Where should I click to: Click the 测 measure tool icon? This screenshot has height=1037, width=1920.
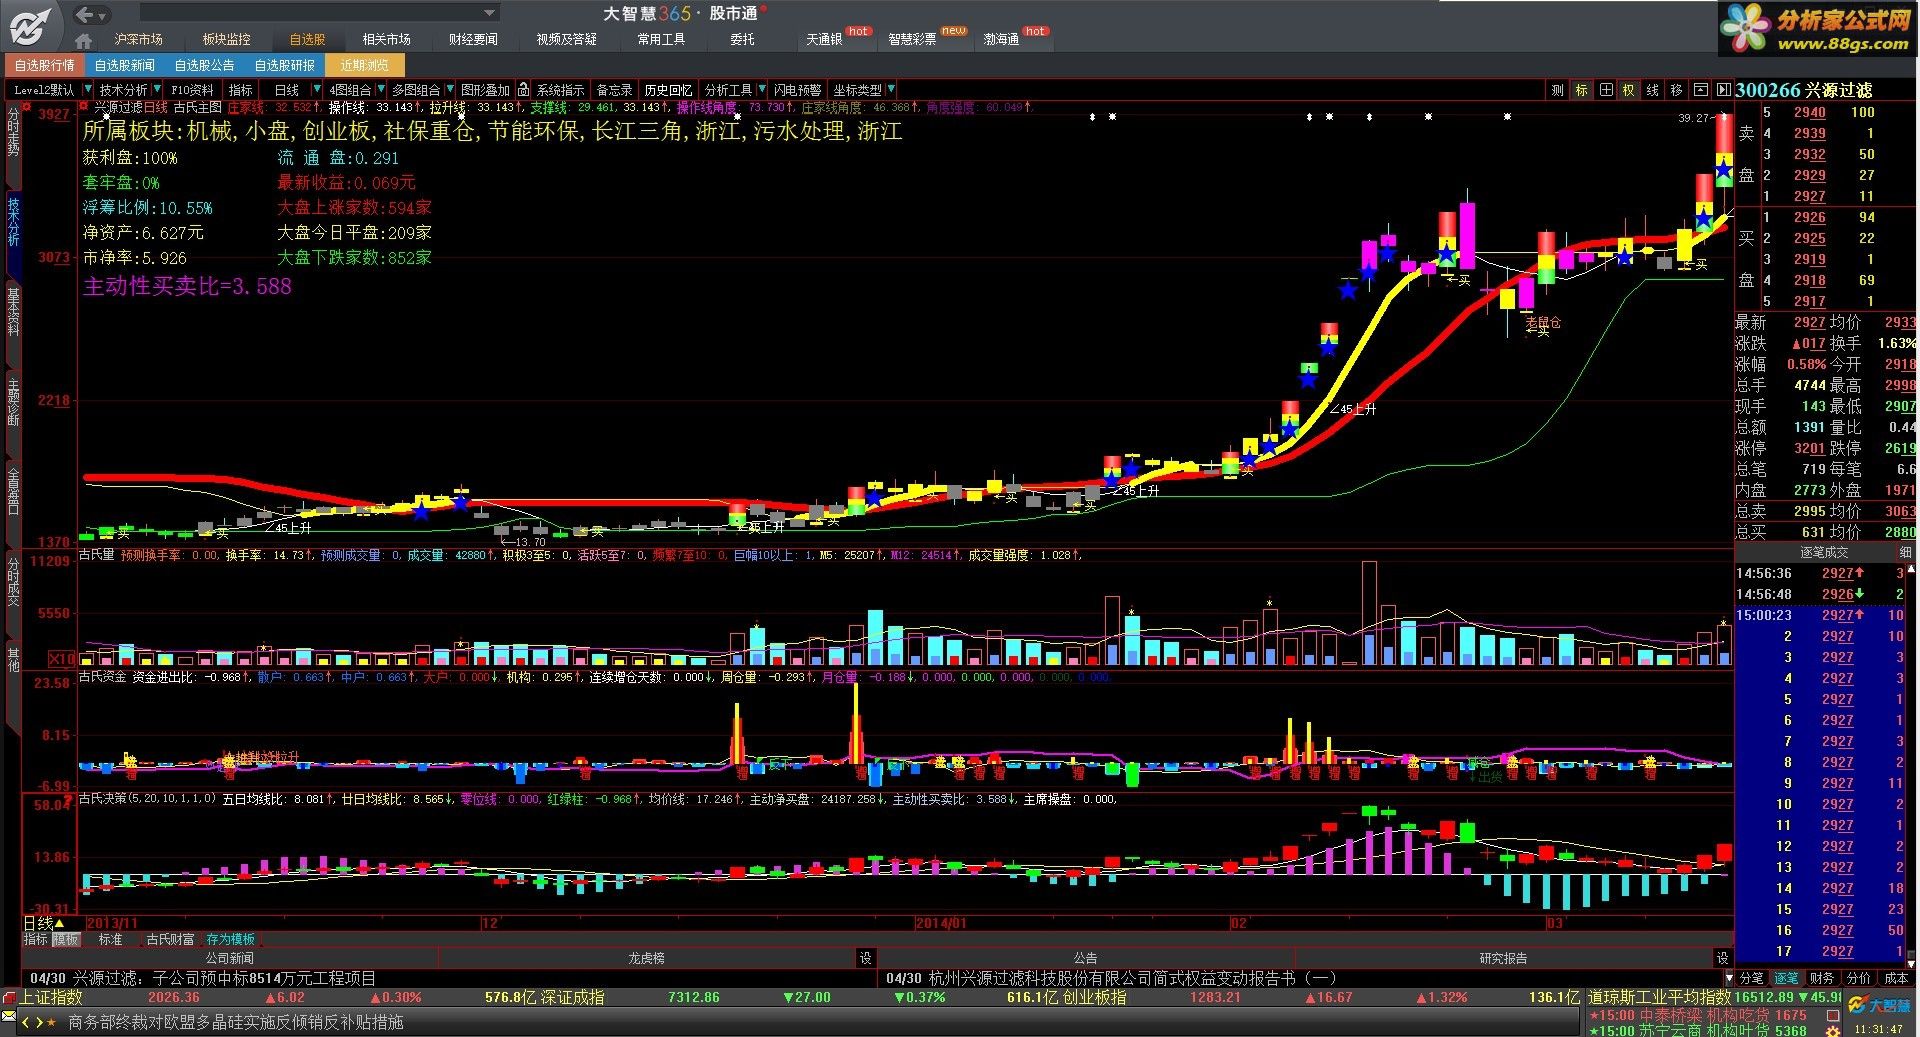1557,90
